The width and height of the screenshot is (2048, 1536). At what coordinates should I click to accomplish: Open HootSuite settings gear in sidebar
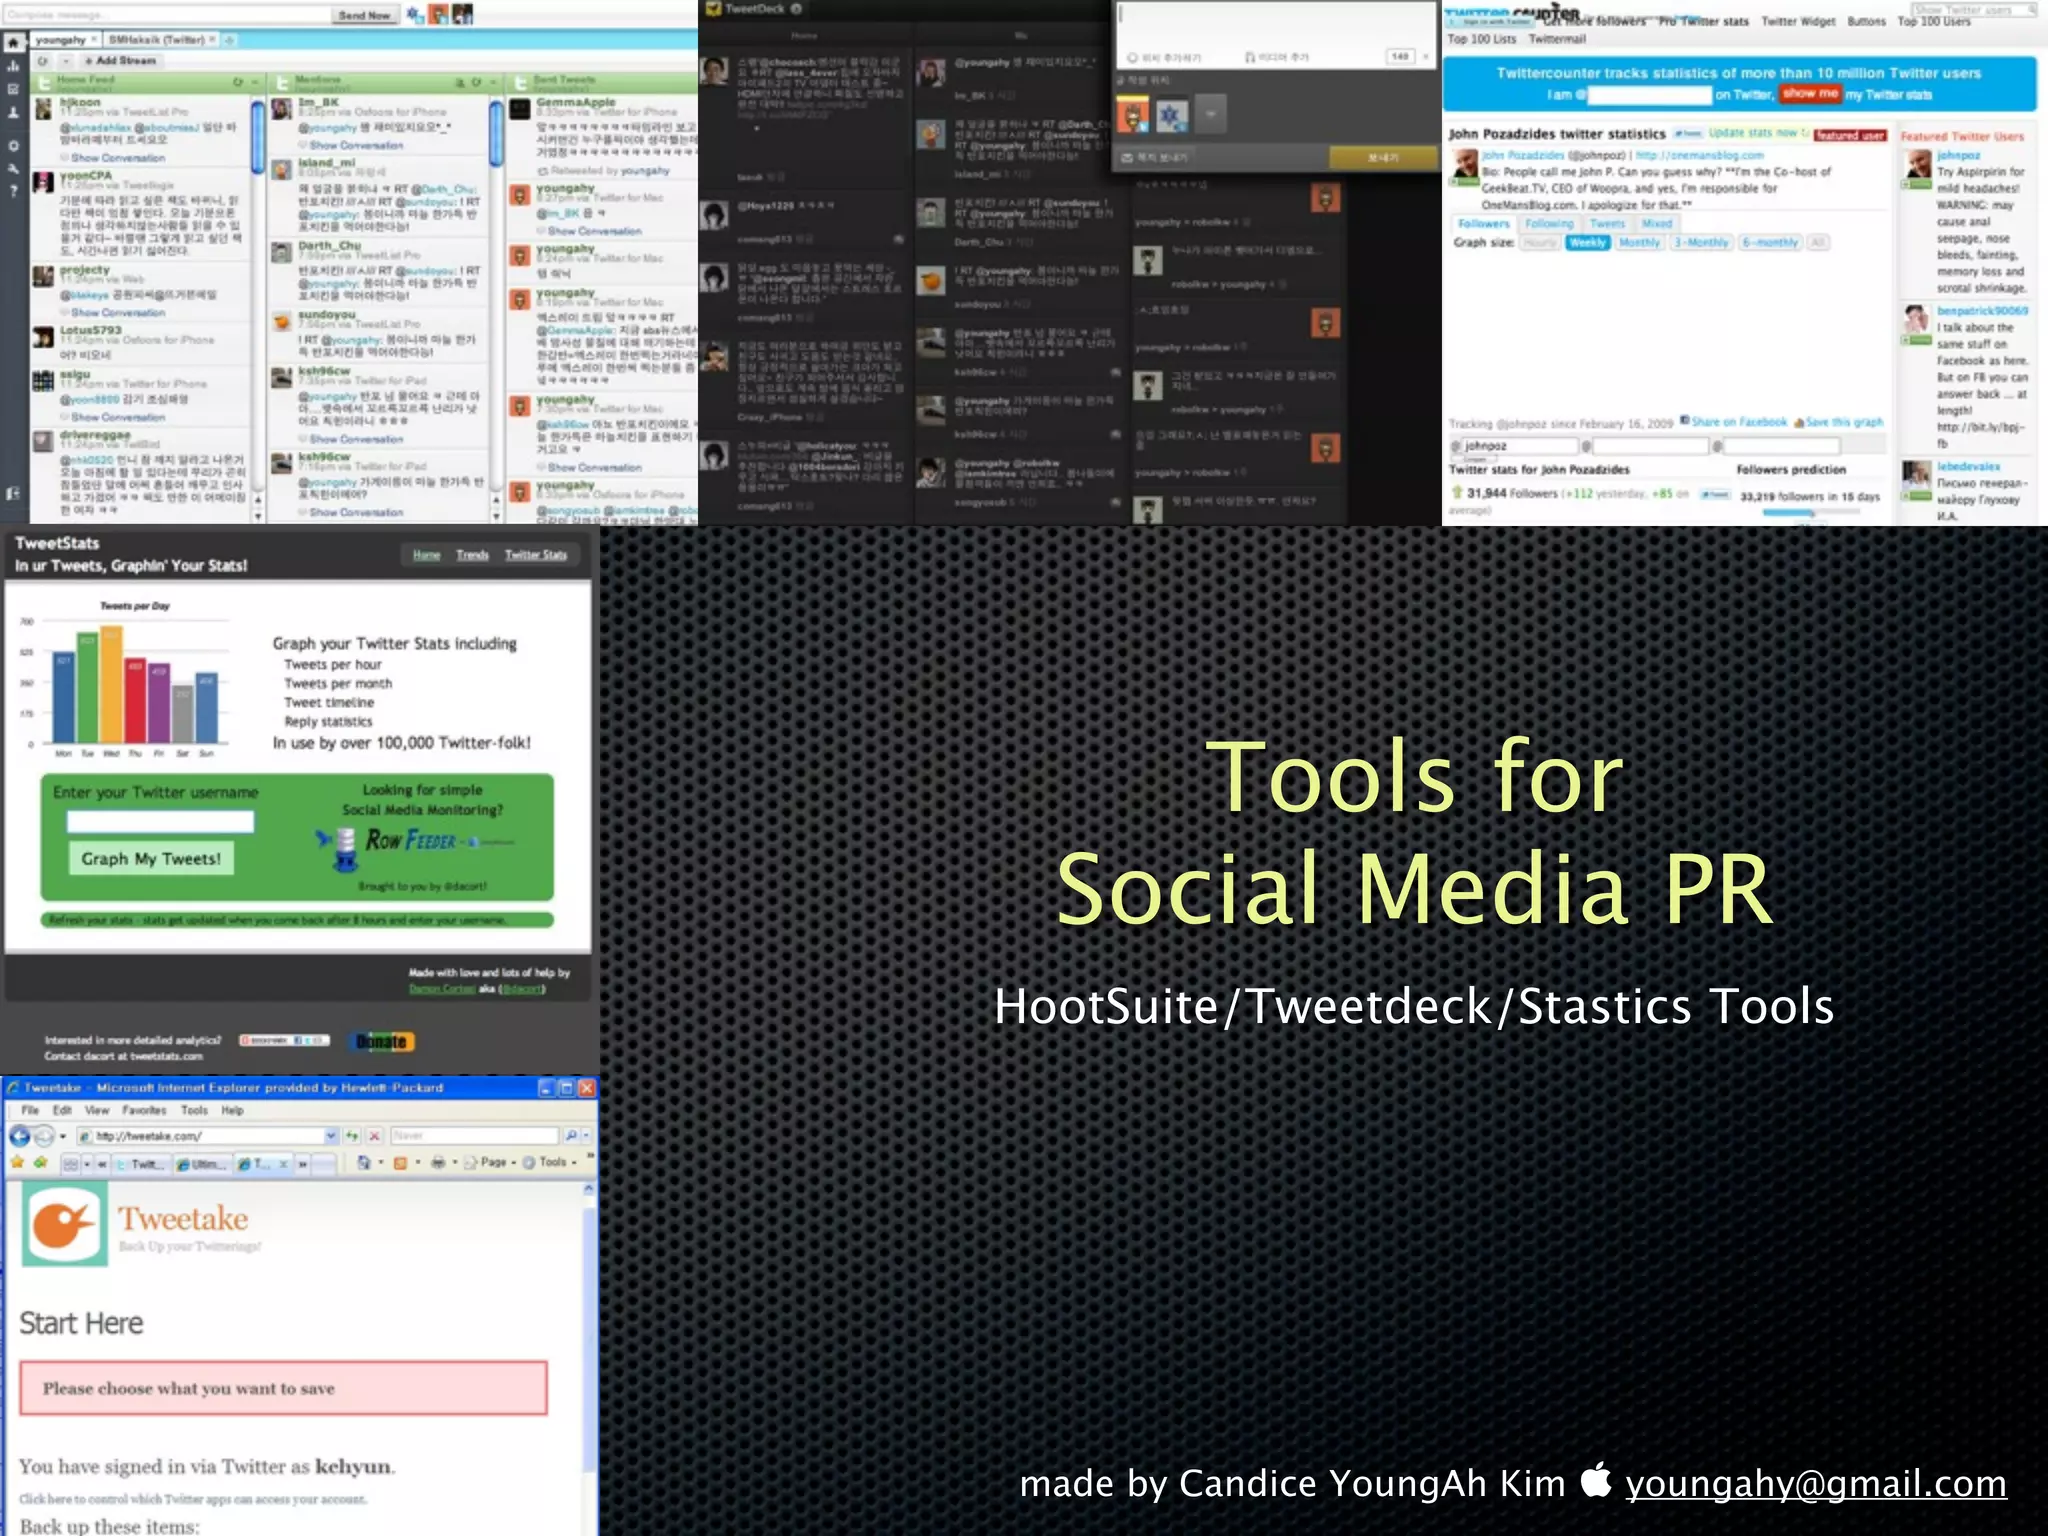click(x=14, y=146)
